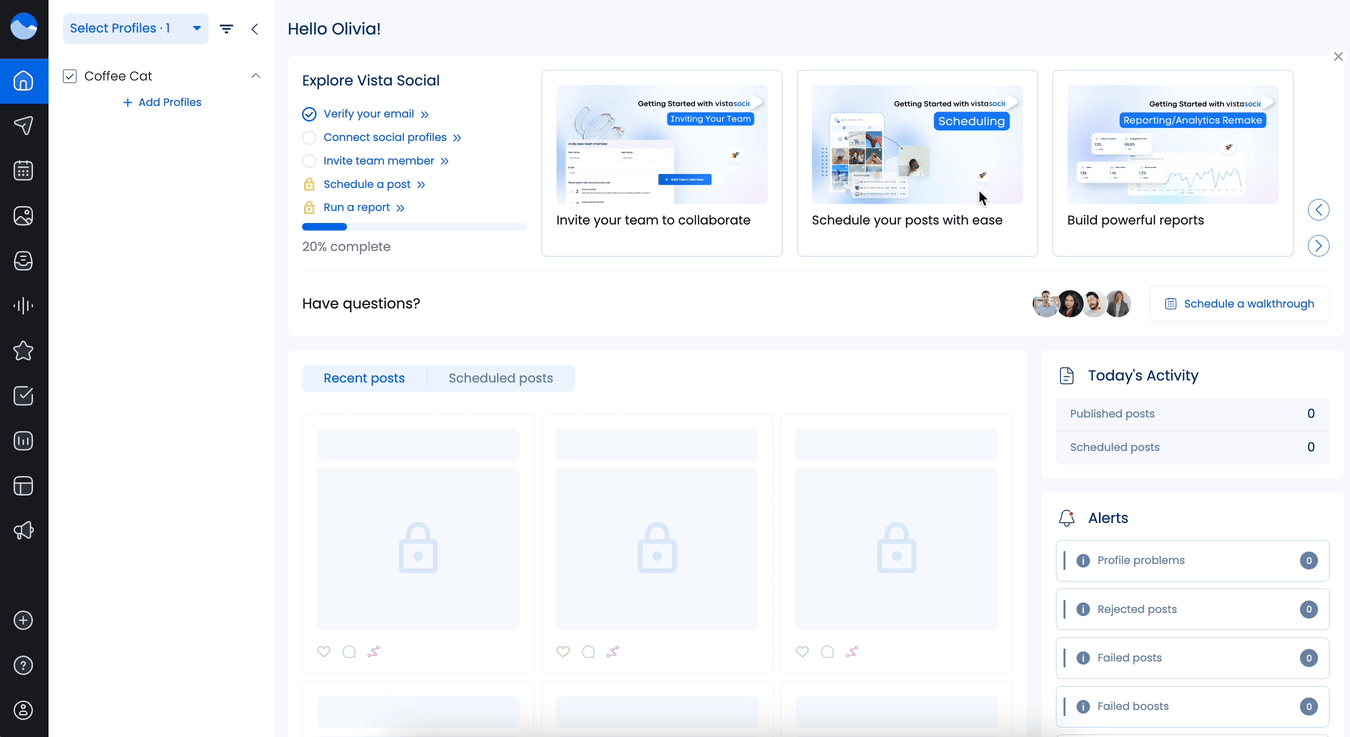Open the megaphone advocacy icon
Image resolution: width=1350 pixels, height=737 pixels.
click(24, 531)
